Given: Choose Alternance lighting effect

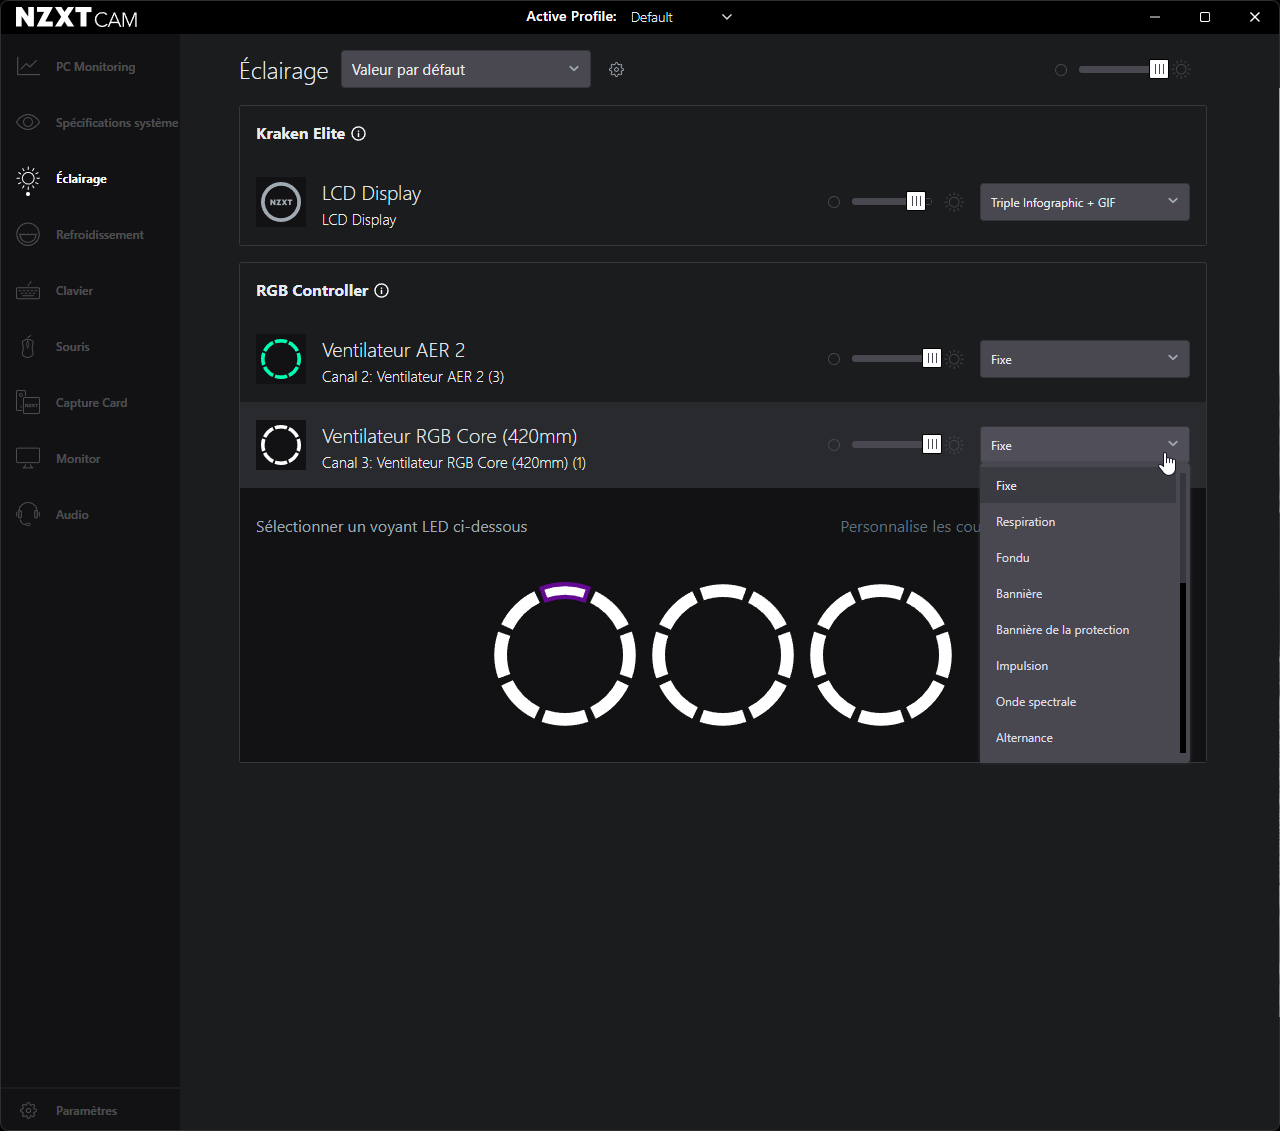Looking at the screenshot, I should [1080, 738].
